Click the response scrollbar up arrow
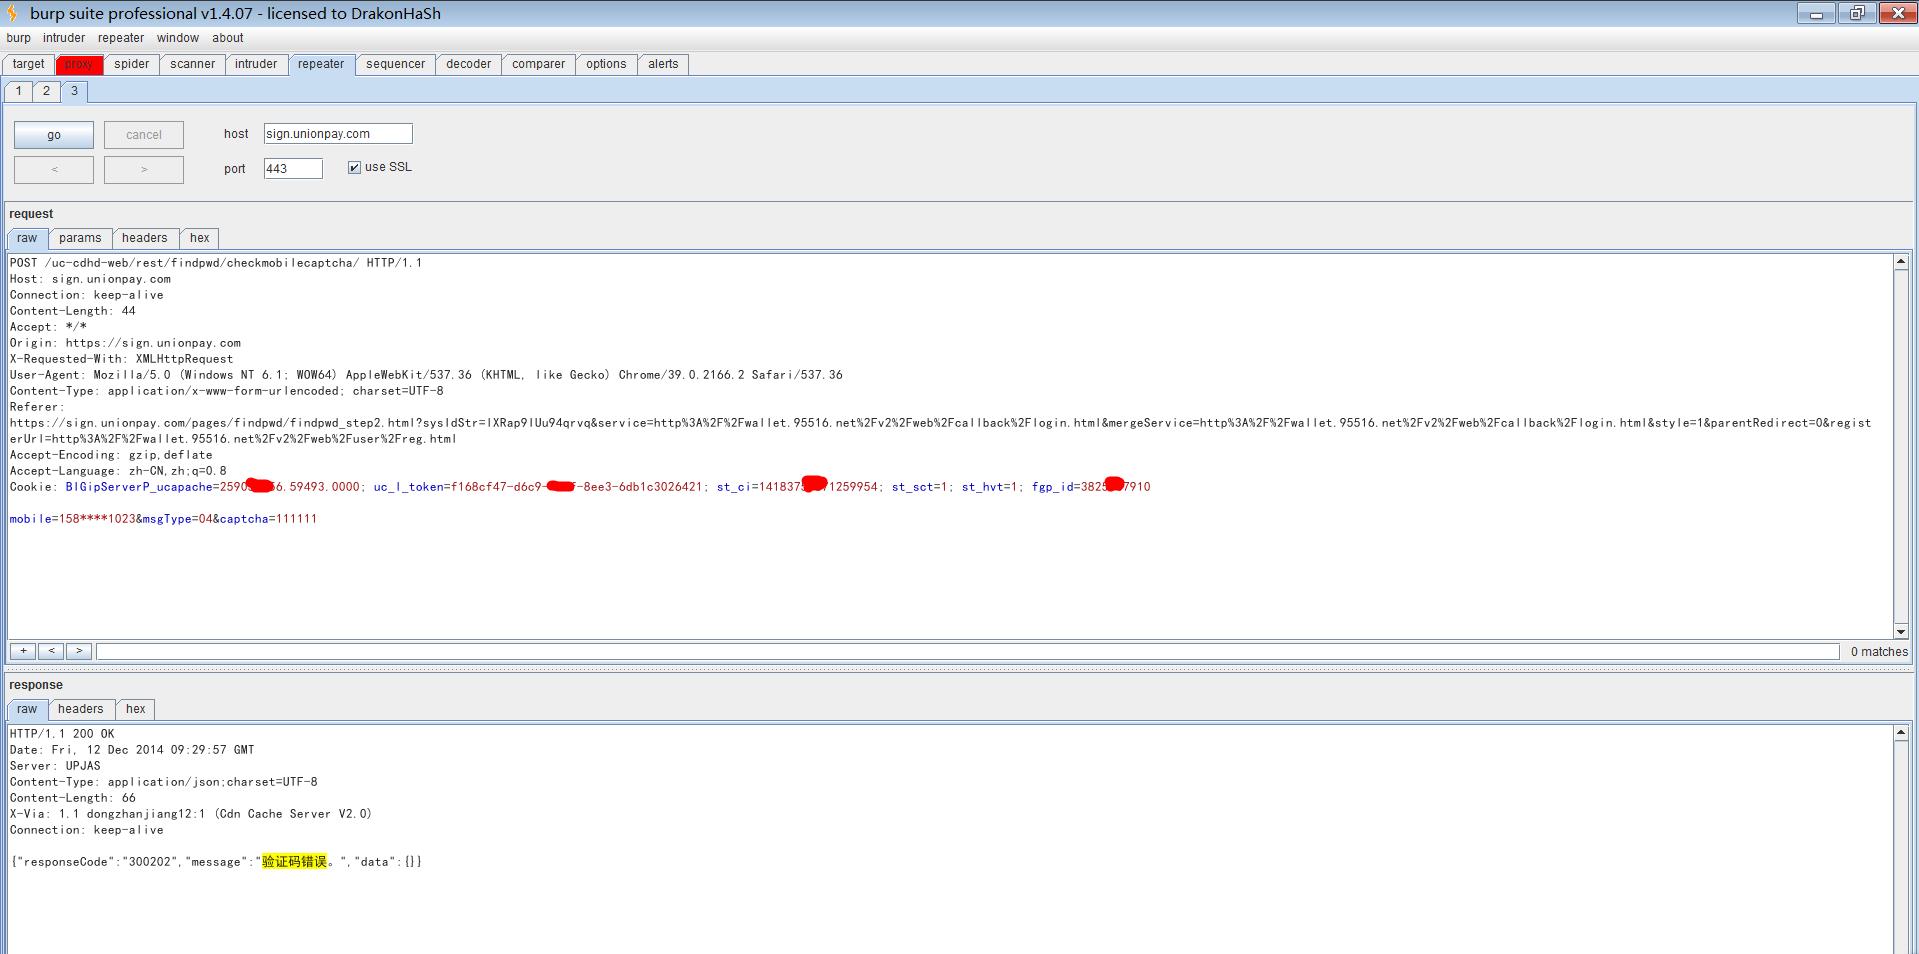The image size is (1919, 954). 1900,733
